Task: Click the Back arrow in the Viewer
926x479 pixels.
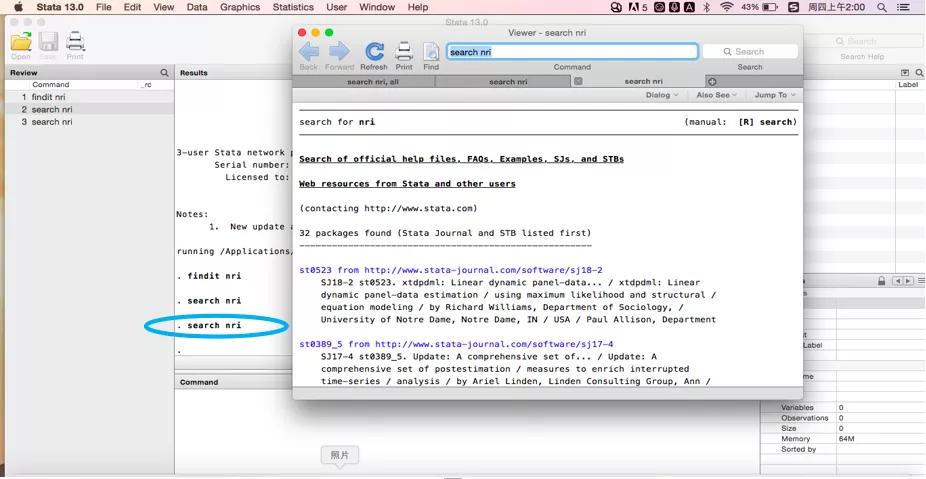Action: pyautogui.click(x=309, y=52)
